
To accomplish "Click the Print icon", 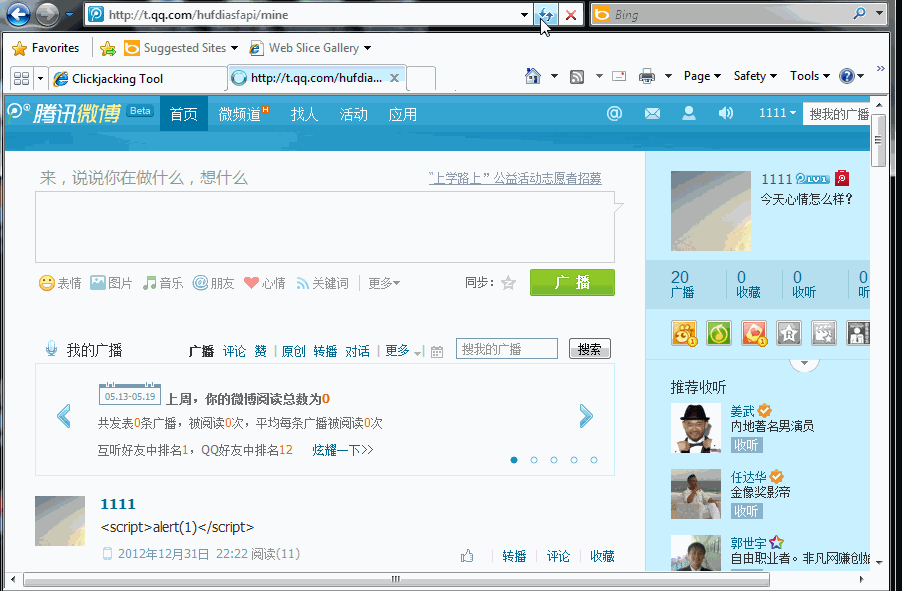I will click(x=647, y=76).
